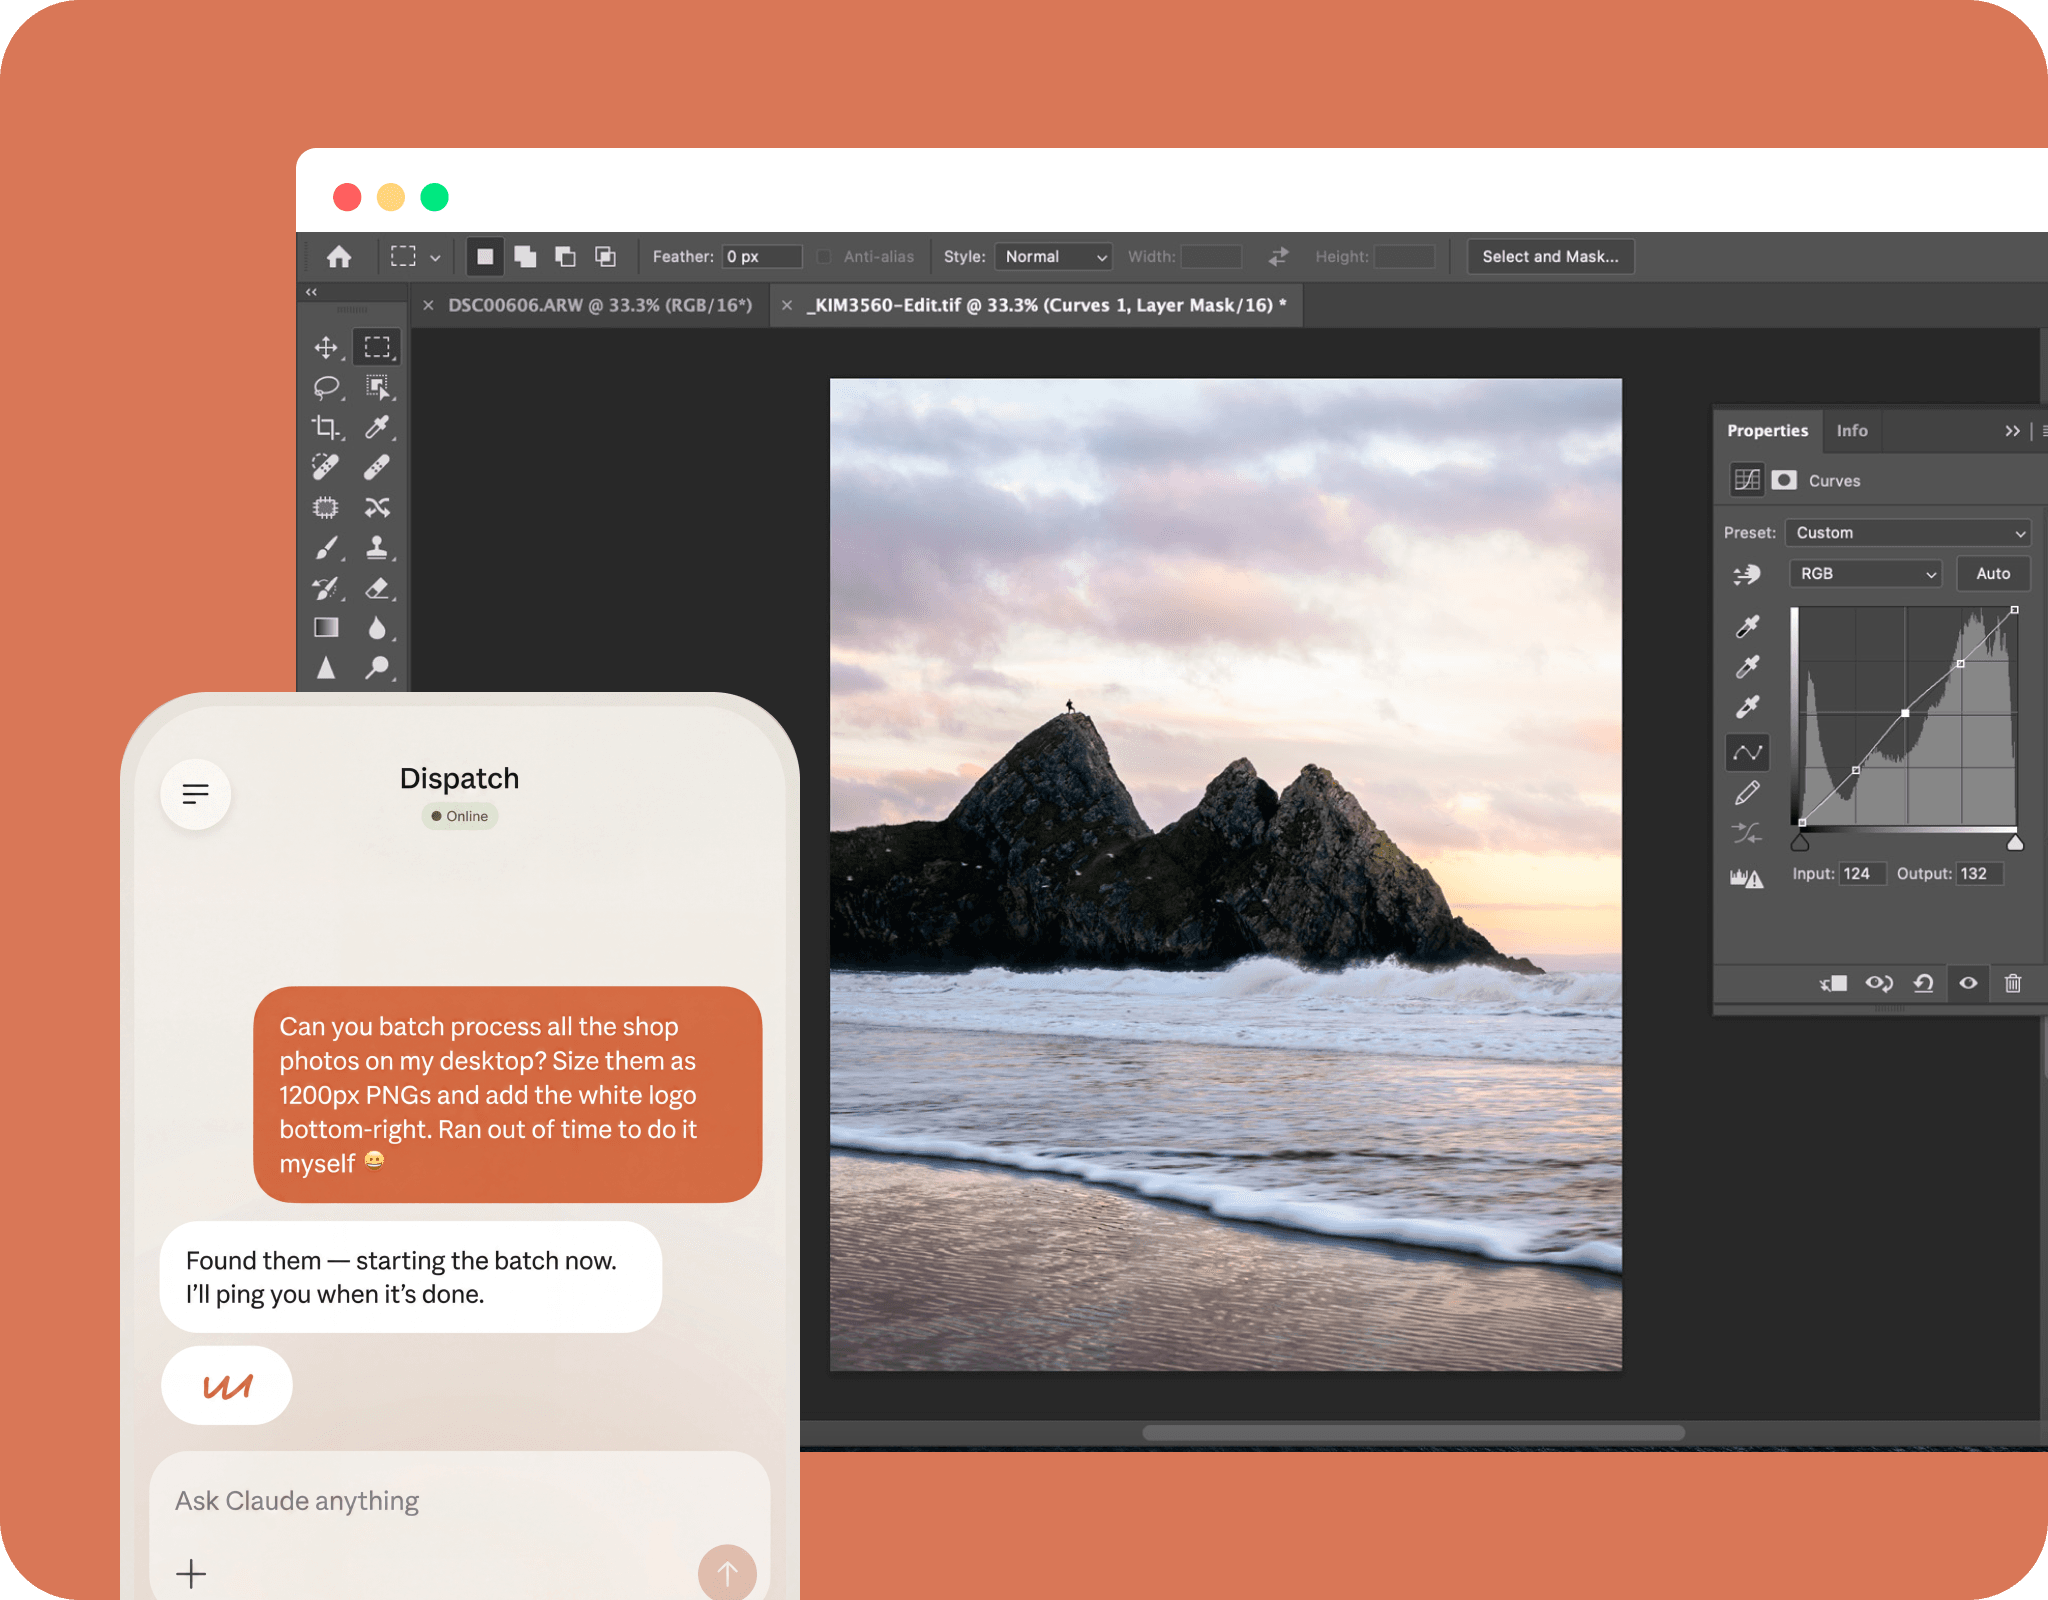2048x1600 pixels.
Task: Toggle Curves layer visibility eye icon
Action: [1968, 984]
